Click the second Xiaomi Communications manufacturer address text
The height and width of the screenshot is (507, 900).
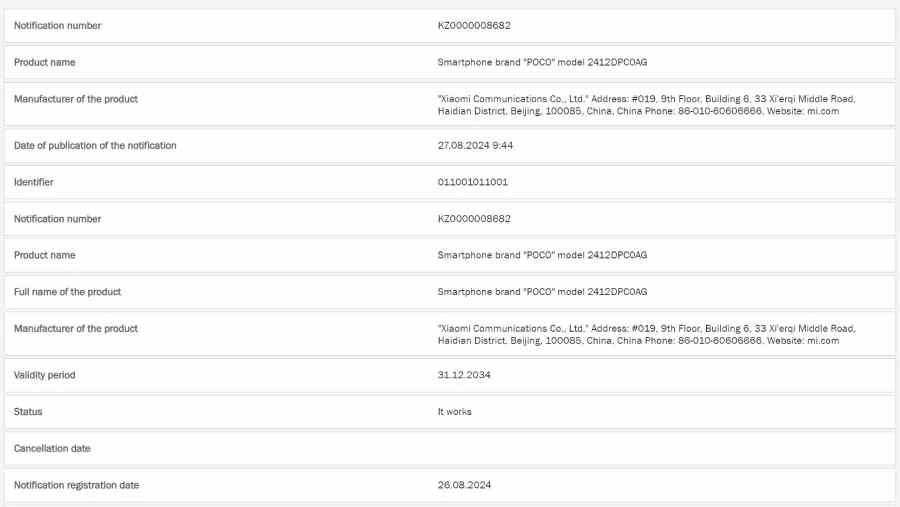pos(646,334)
